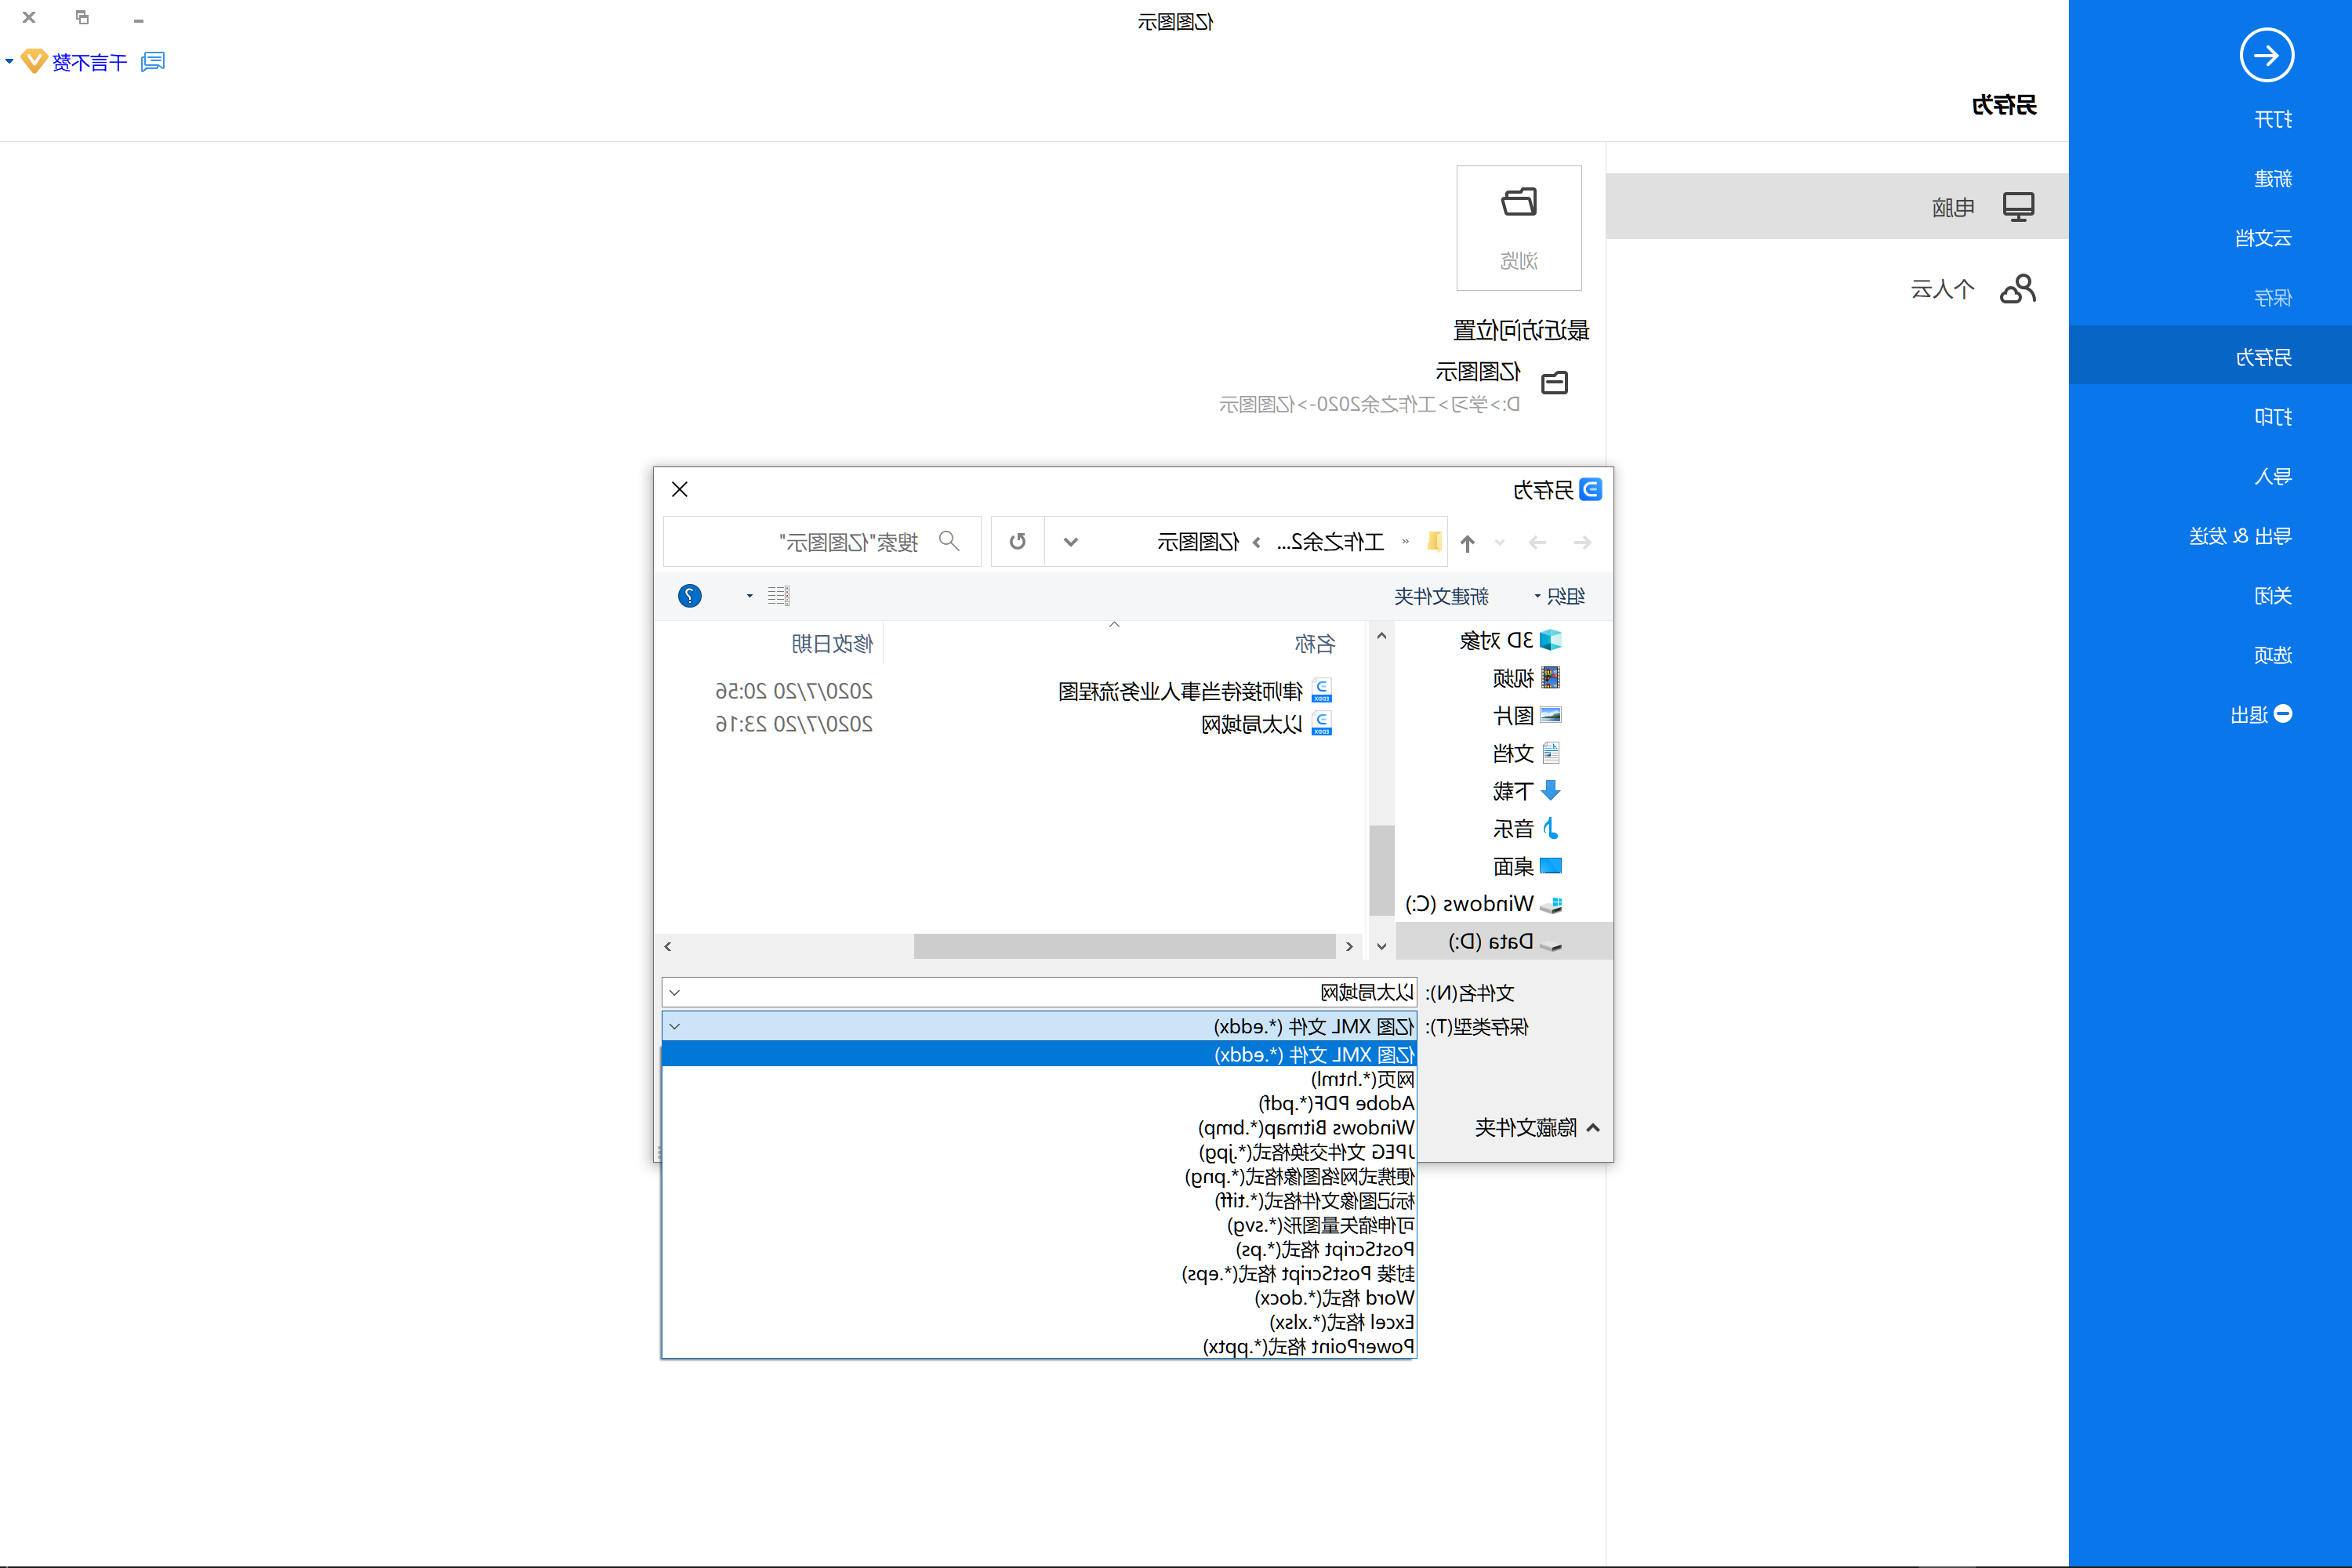Screen dimensions: 2352x1568
Task: Click the magnifier search icon
Action: point(949,541)
